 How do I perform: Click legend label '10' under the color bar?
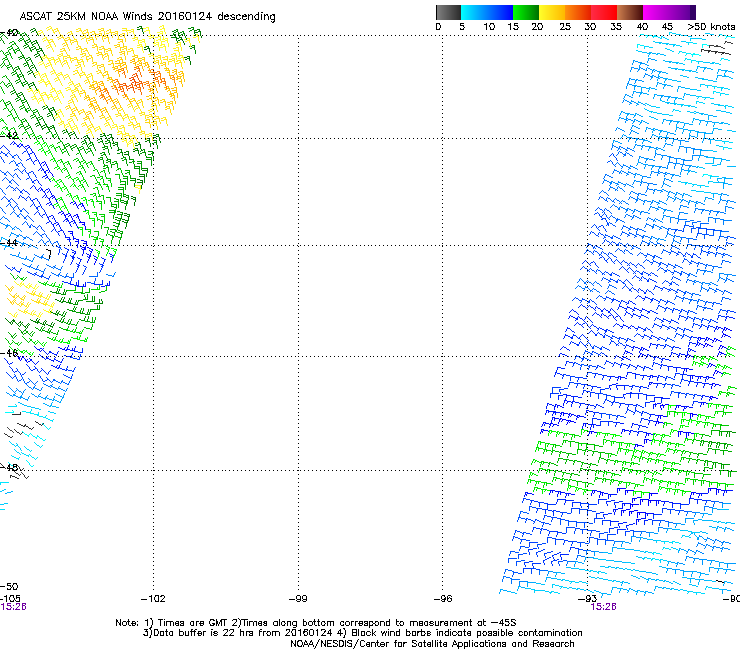(489, 27)
